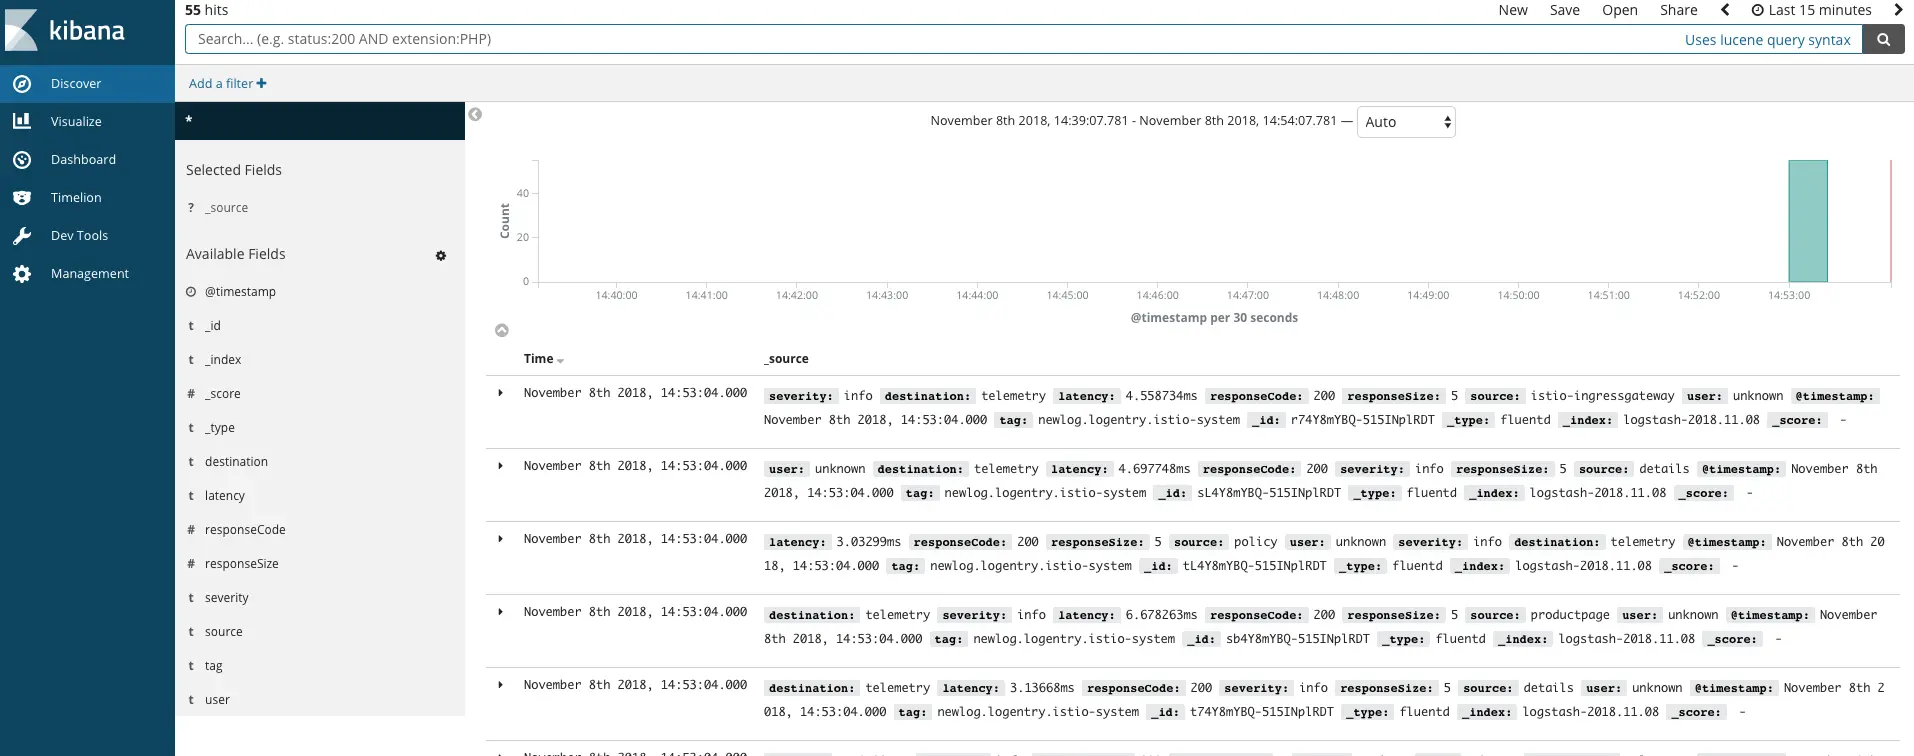Screen dimensions: 1914x756
Task: Open Dashboard gauge icon
Action: 22,159
